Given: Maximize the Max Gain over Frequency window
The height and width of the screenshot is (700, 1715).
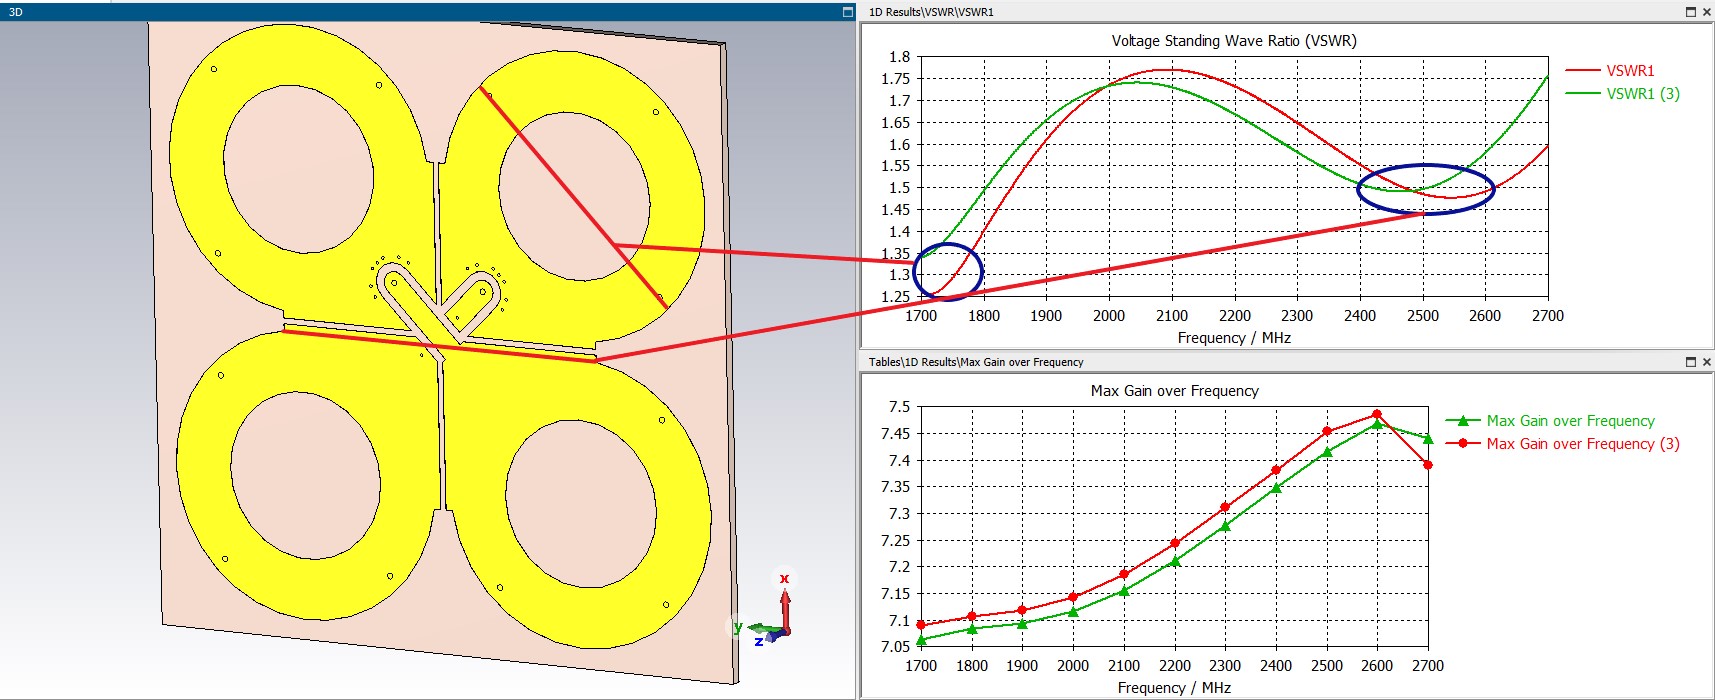Looking at the screenshot, I should pos(1691,362).
